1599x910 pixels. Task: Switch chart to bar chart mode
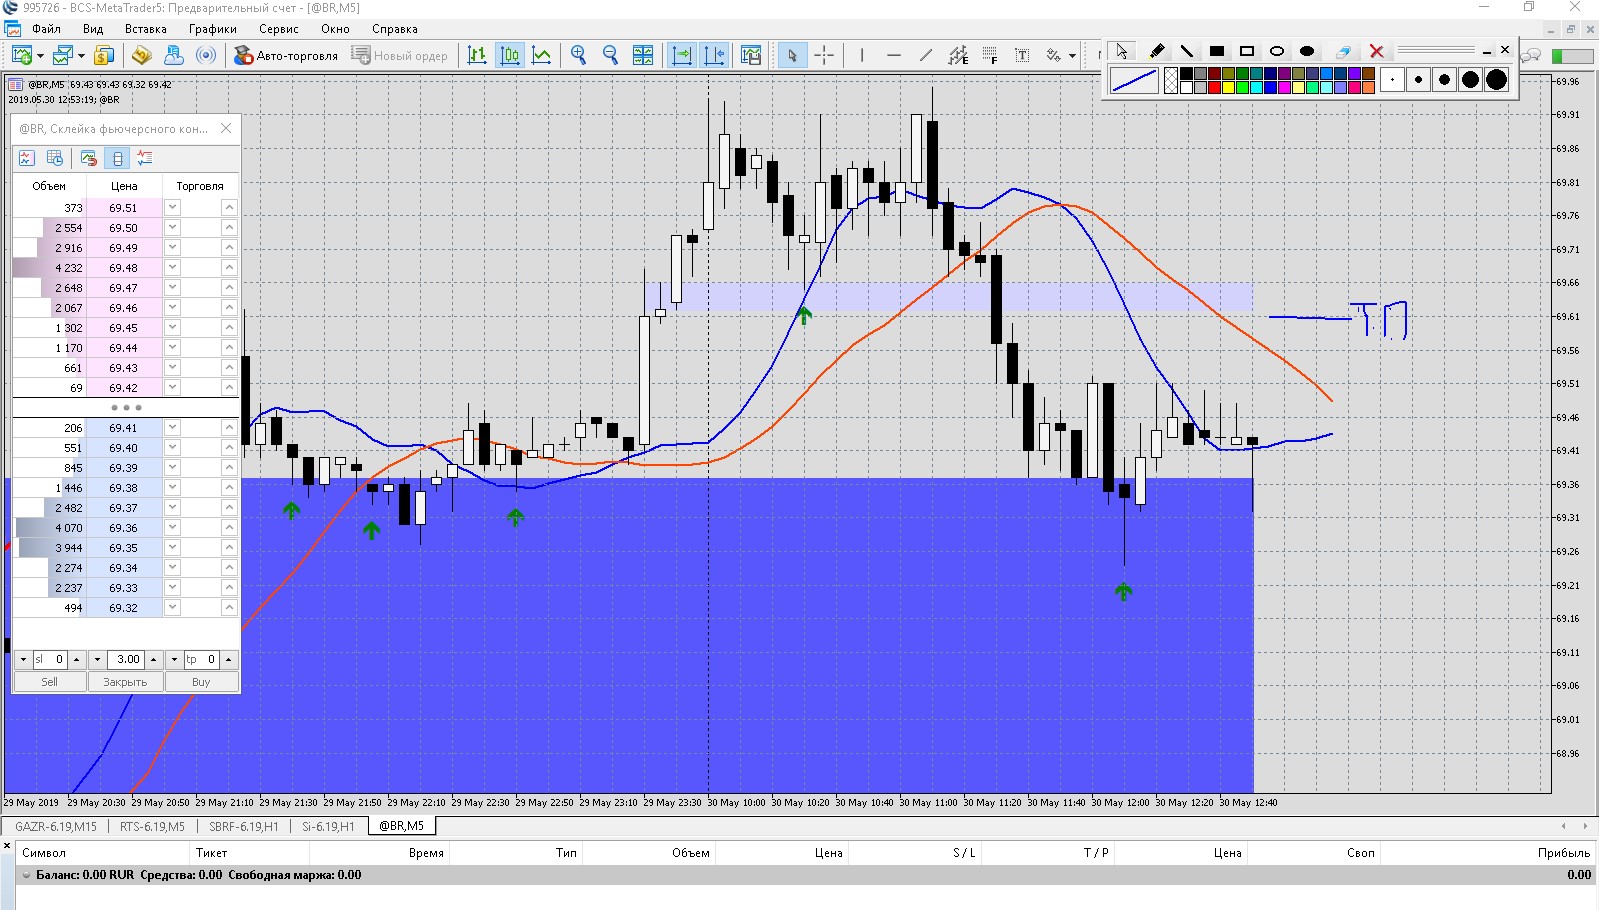click(x=477, y=55)
